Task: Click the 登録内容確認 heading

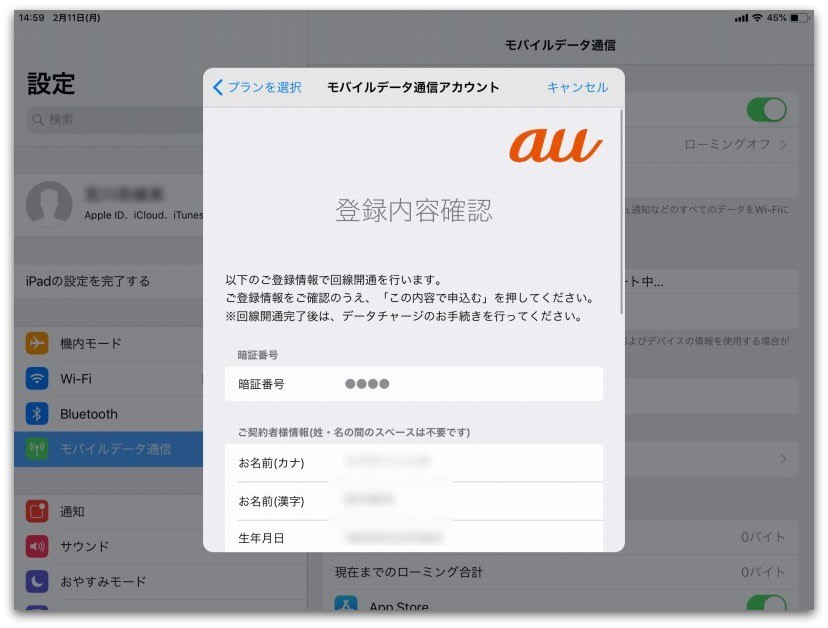Action: (413, 210)
